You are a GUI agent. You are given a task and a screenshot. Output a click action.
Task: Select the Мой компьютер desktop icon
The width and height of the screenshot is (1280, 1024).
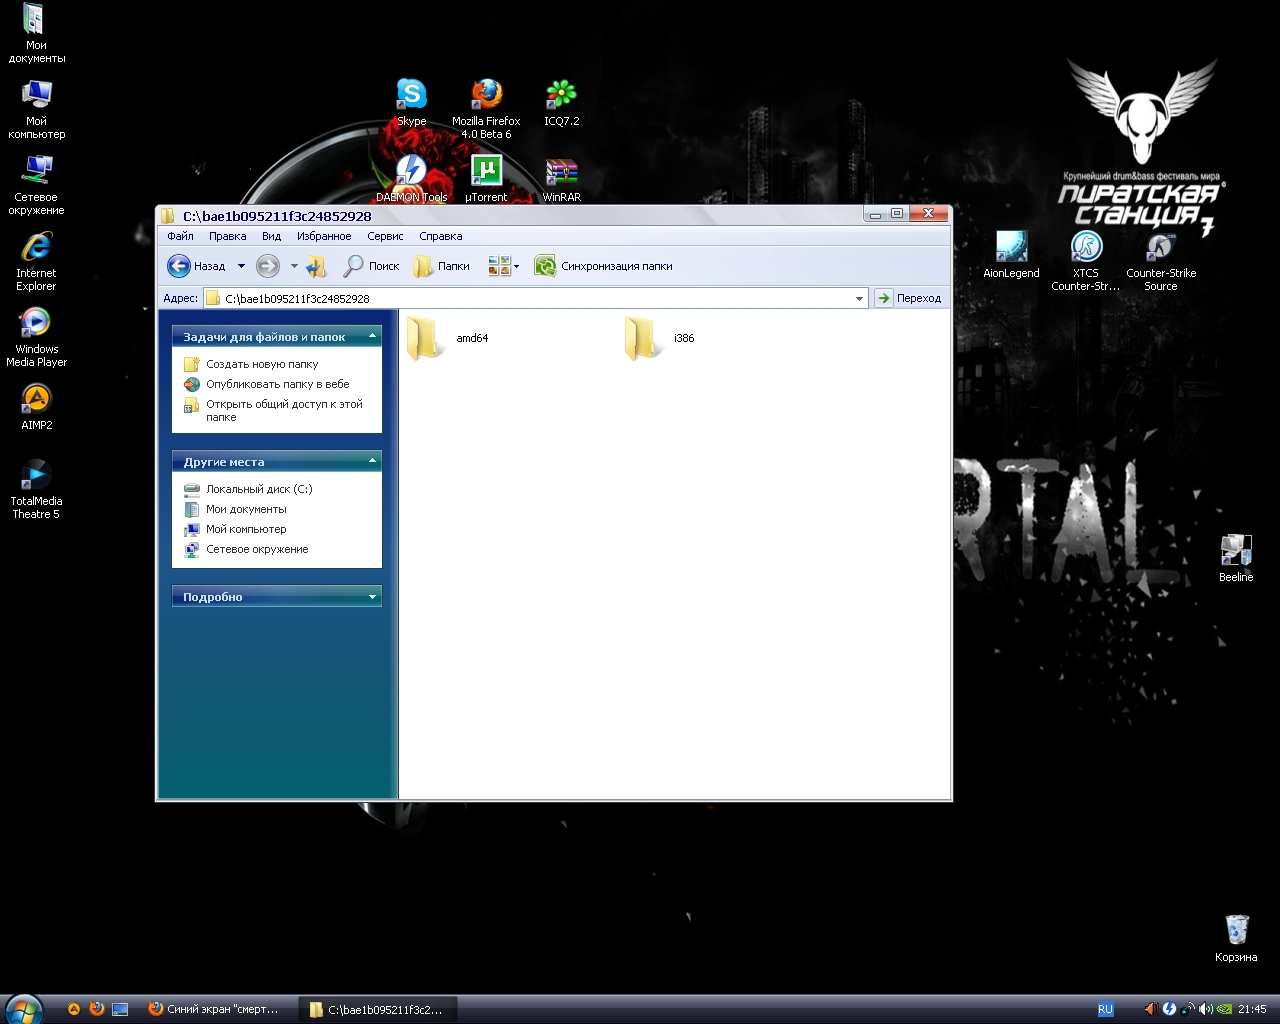tap(36, 108)
